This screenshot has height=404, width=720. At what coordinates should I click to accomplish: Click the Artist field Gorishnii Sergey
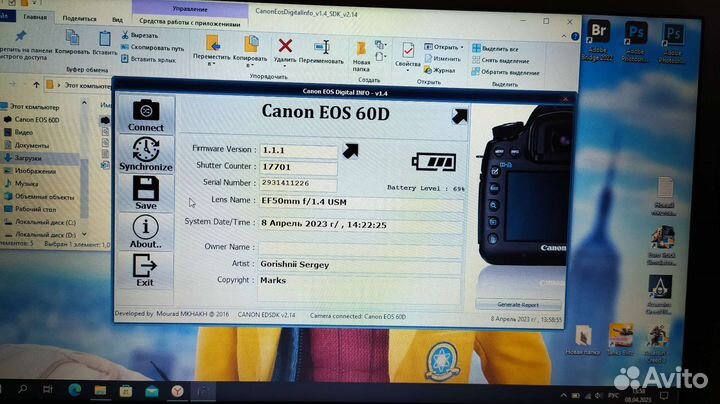(360, 265)
